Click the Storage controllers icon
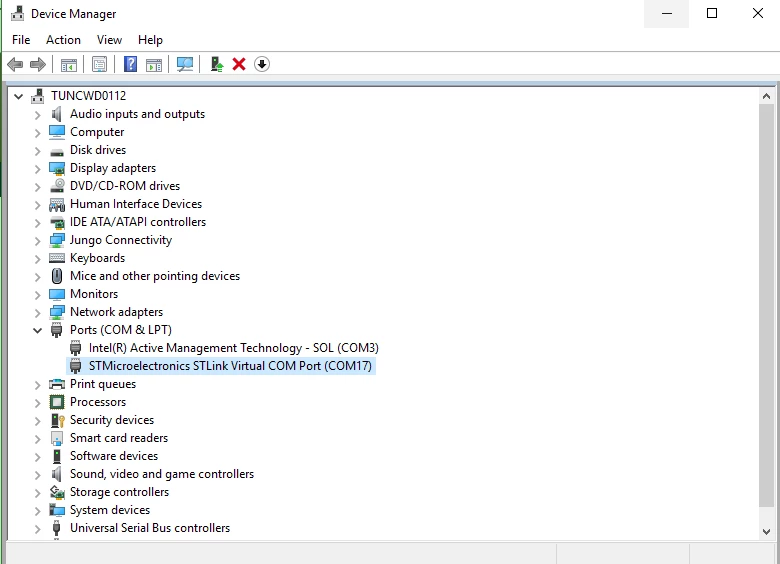Screen dimensions: 780x564 point(57,492)
